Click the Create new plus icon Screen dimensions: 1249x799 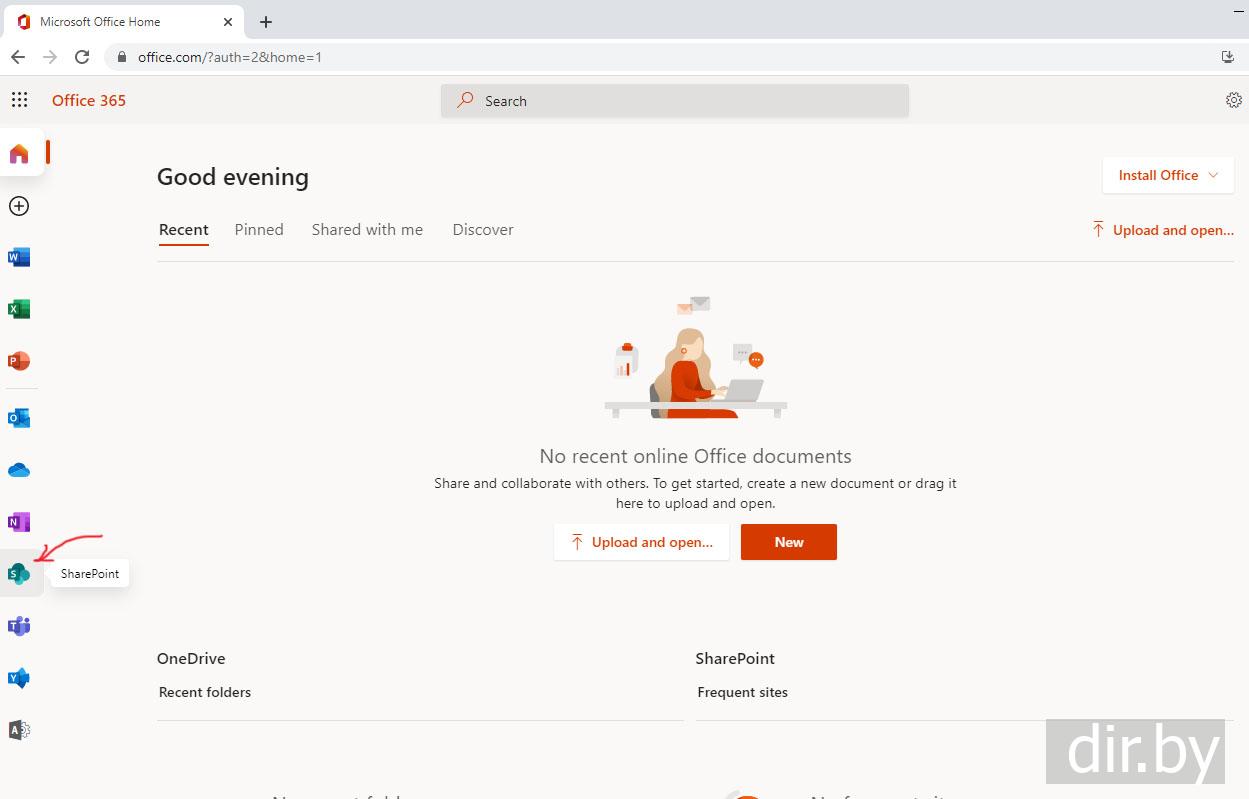(x=19, y=206)
